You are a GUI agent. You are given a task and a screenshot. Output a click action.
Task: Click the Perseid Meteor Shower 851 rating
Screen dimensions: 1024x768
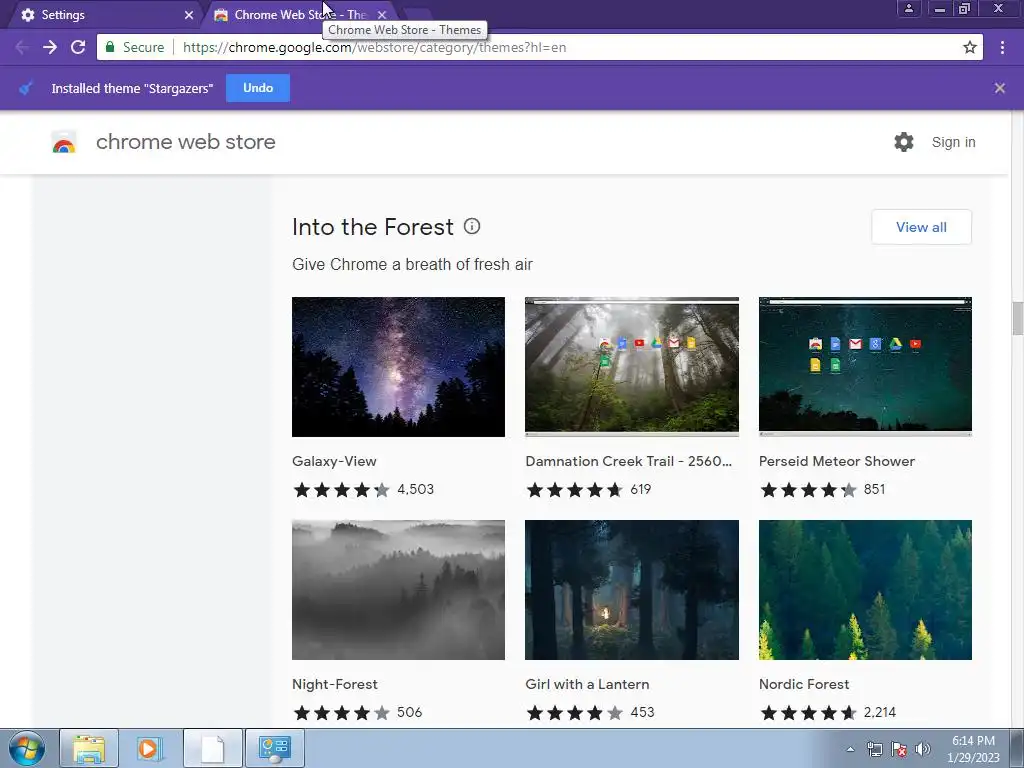822,489
